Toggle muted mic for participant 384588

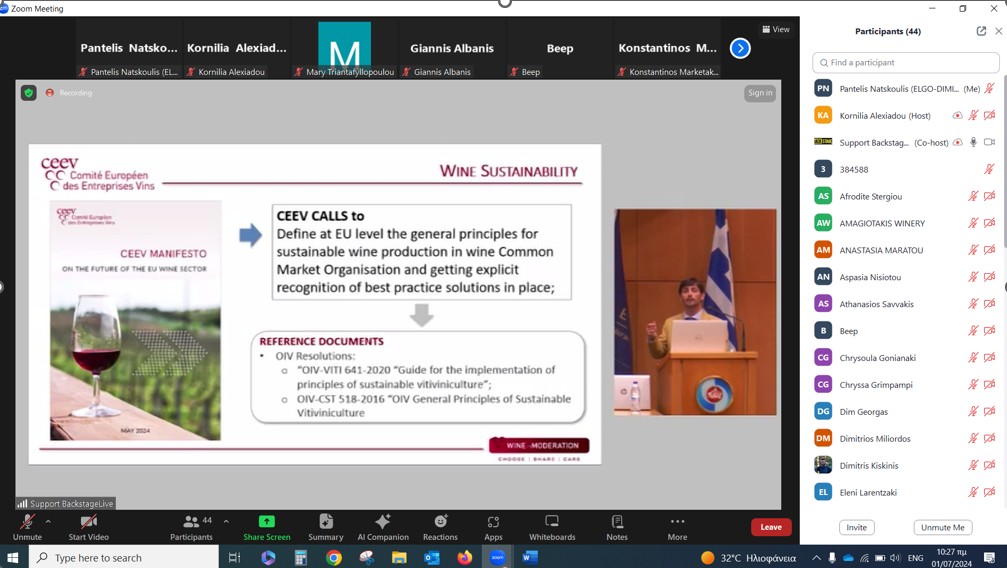[x=990, y=169]
